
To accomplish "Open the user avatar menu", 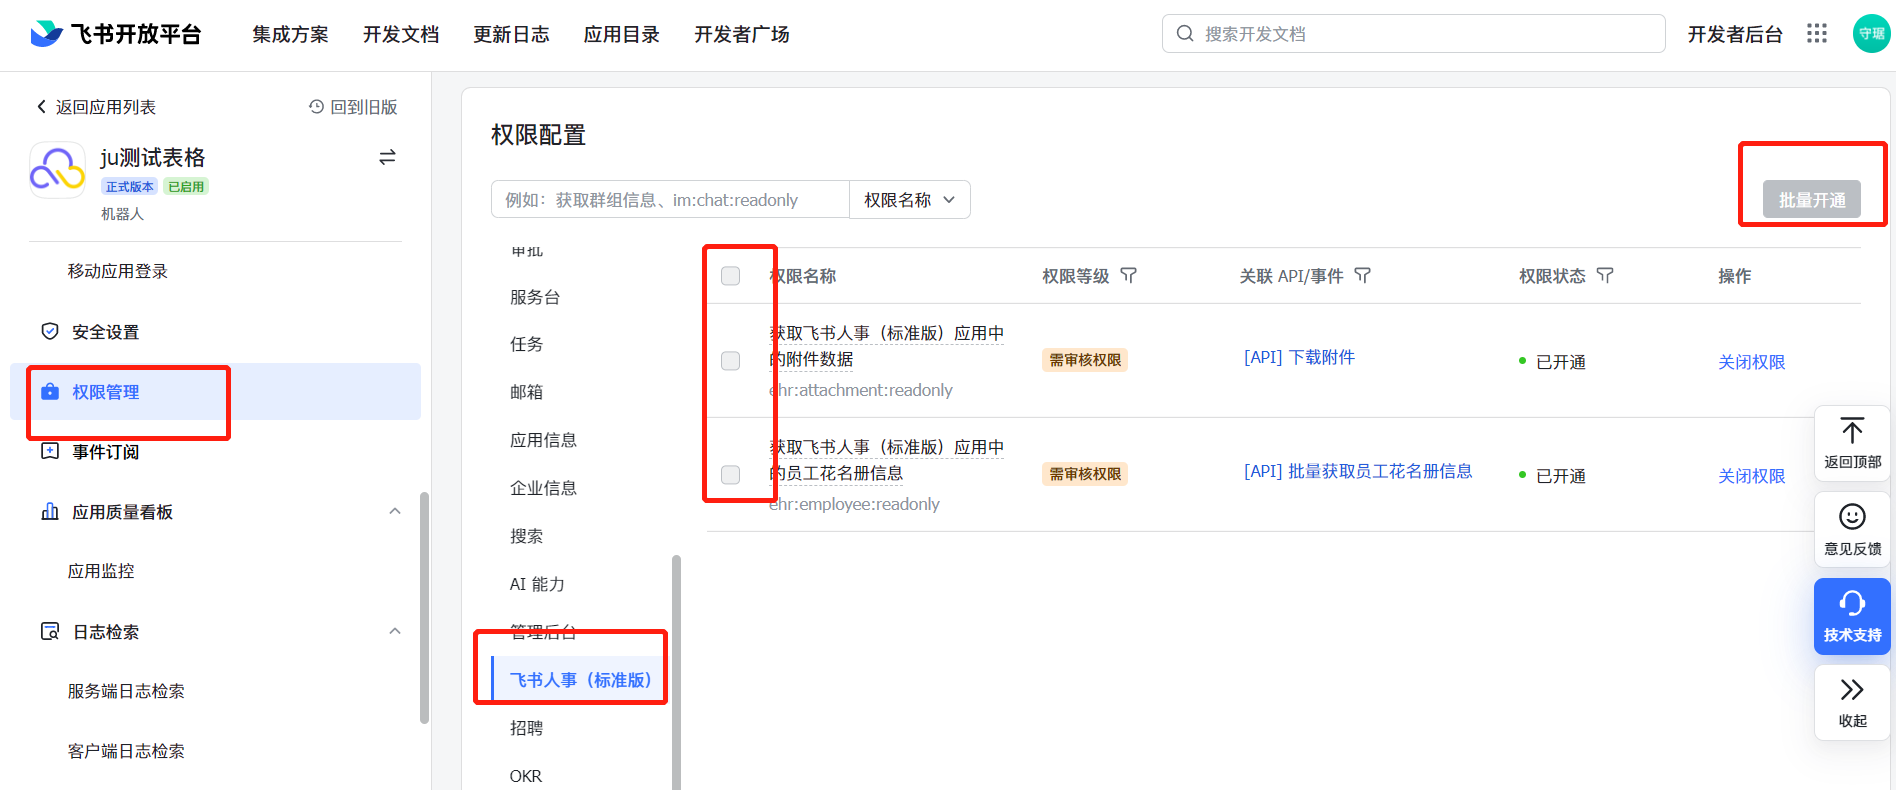I will click(x=1871, y=34).
